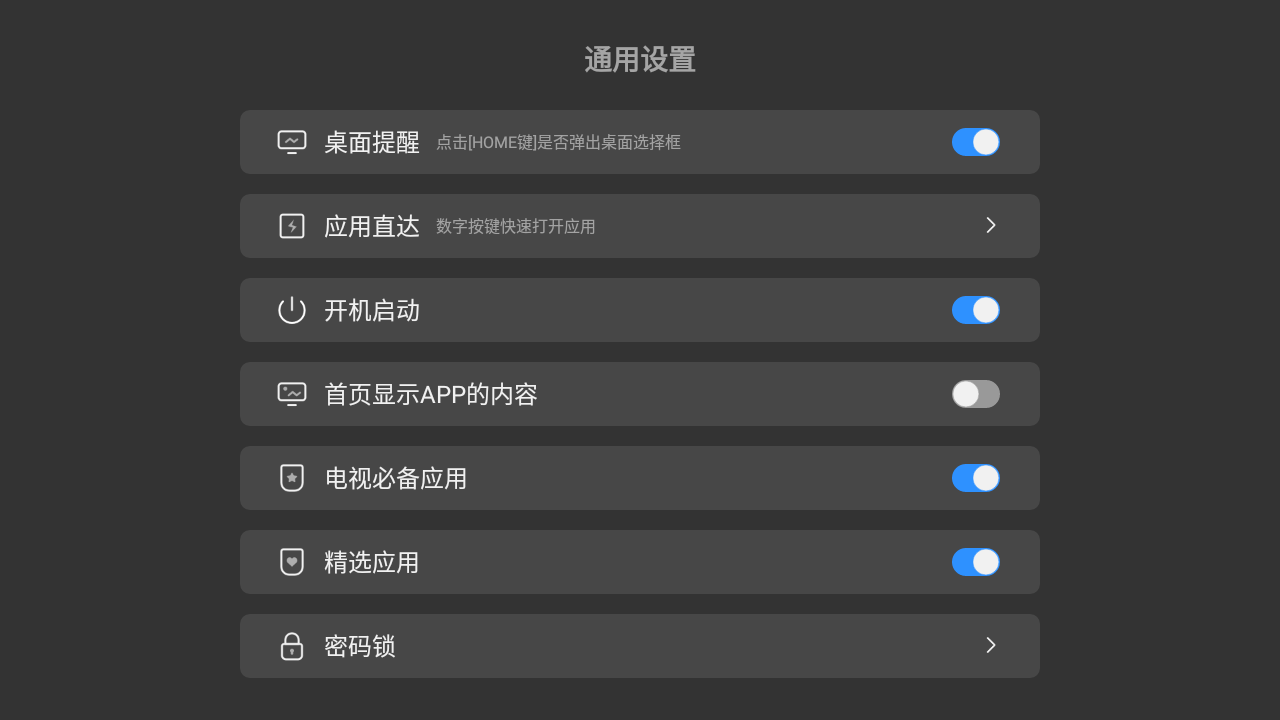This screenshot has height=720, width=1280.
Task: Disable the 桌面提醒 toggle switch
Action: [x=975, y=142]
